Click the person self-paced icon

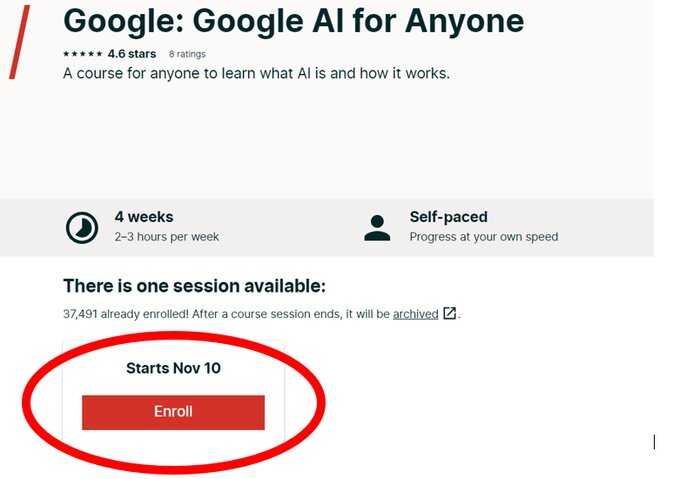377,228
